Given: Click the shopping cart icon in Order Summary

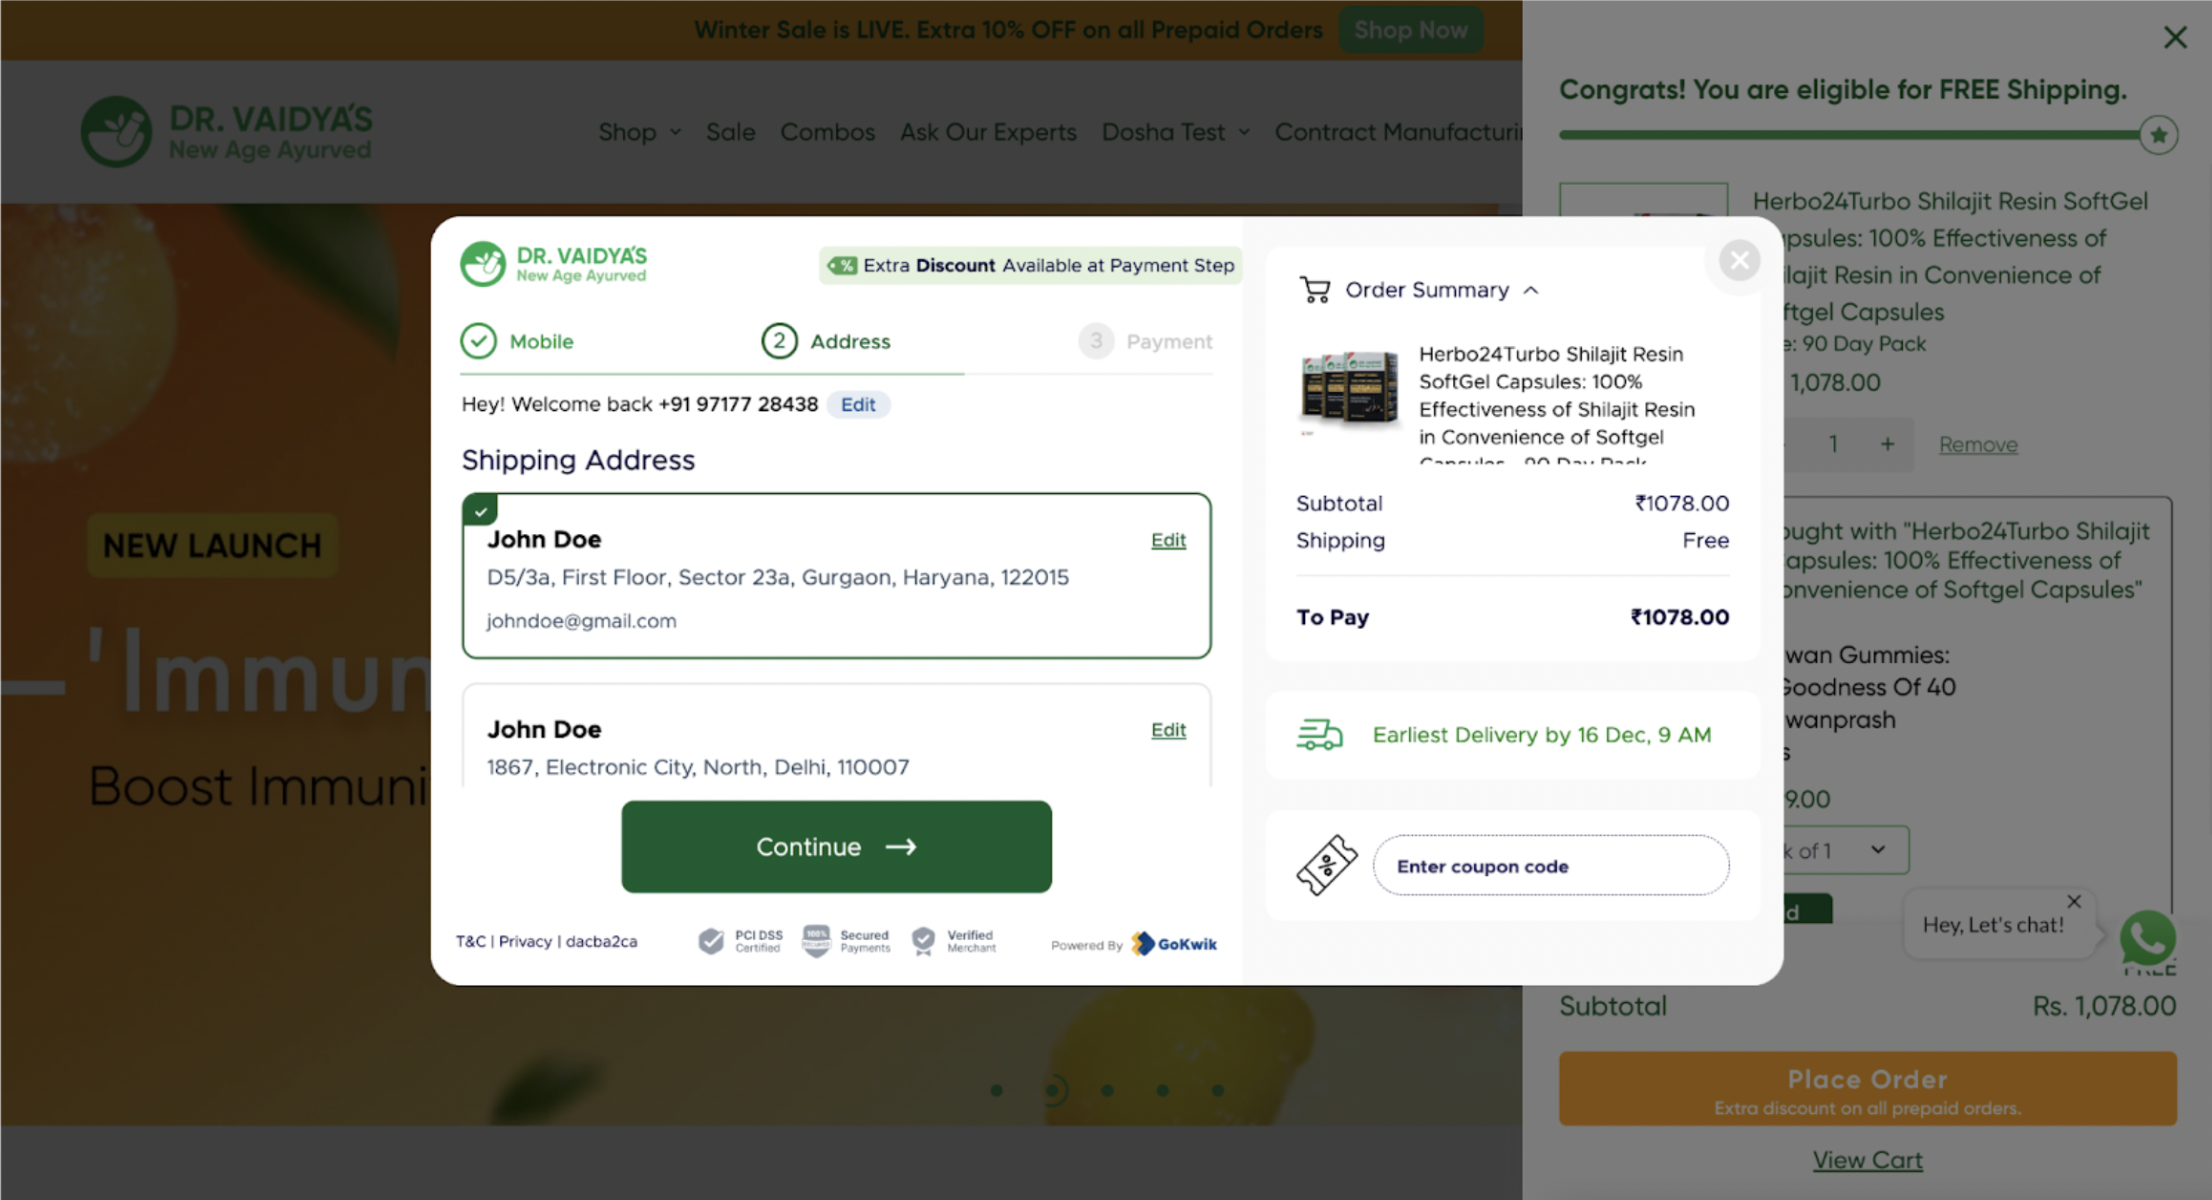Looking at the screenshot, I should point(1314,290).
